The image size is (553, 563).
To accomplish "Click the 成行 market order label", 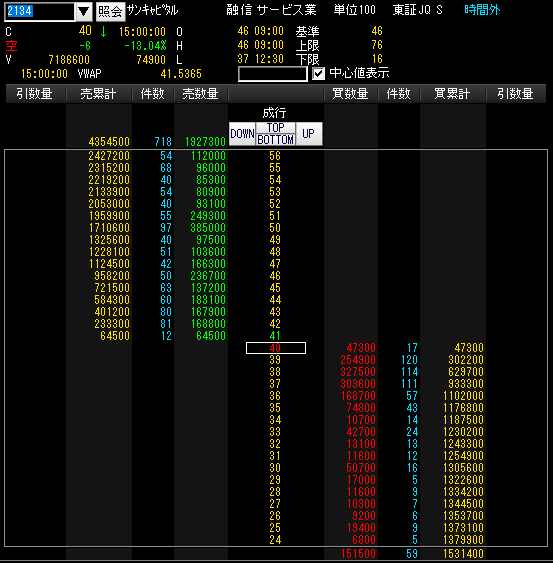I will click(x=274, y=113).
